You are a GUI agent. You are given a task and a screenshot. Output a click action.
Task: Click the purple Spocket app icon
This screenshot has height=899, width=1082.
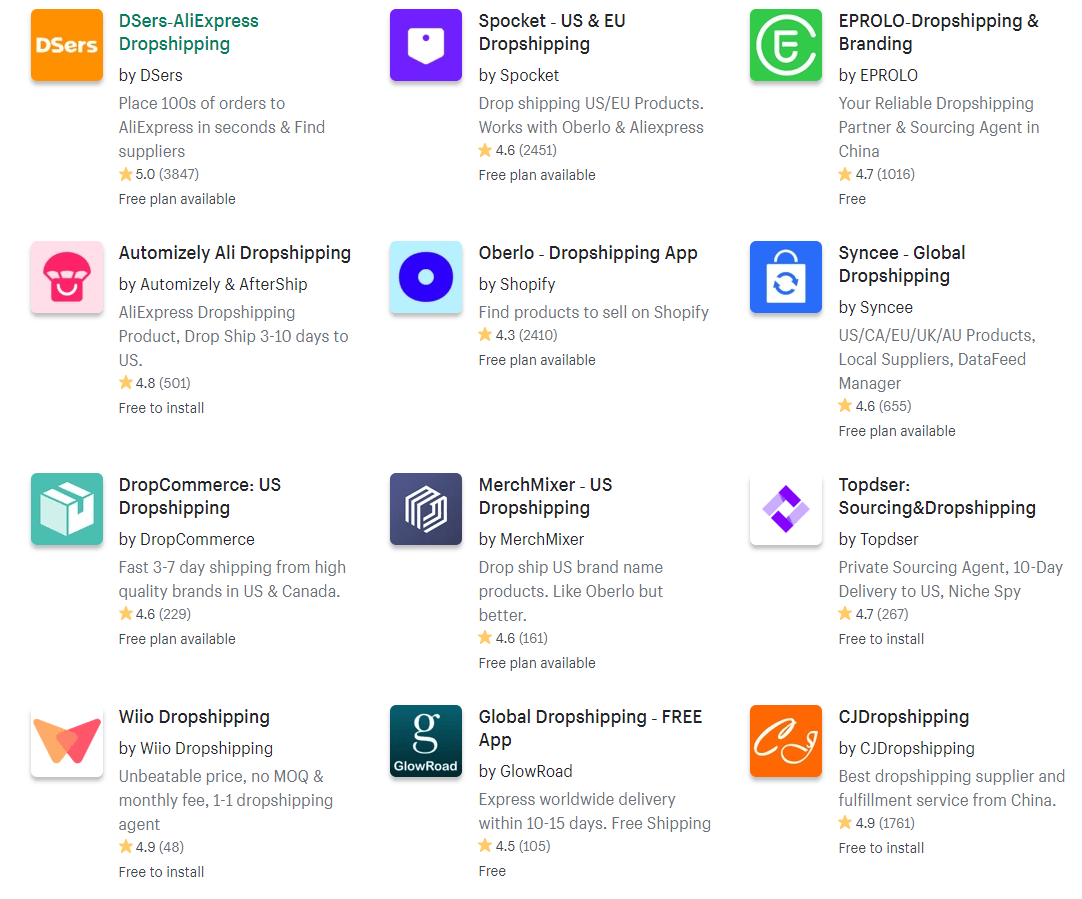click(426, 45)
